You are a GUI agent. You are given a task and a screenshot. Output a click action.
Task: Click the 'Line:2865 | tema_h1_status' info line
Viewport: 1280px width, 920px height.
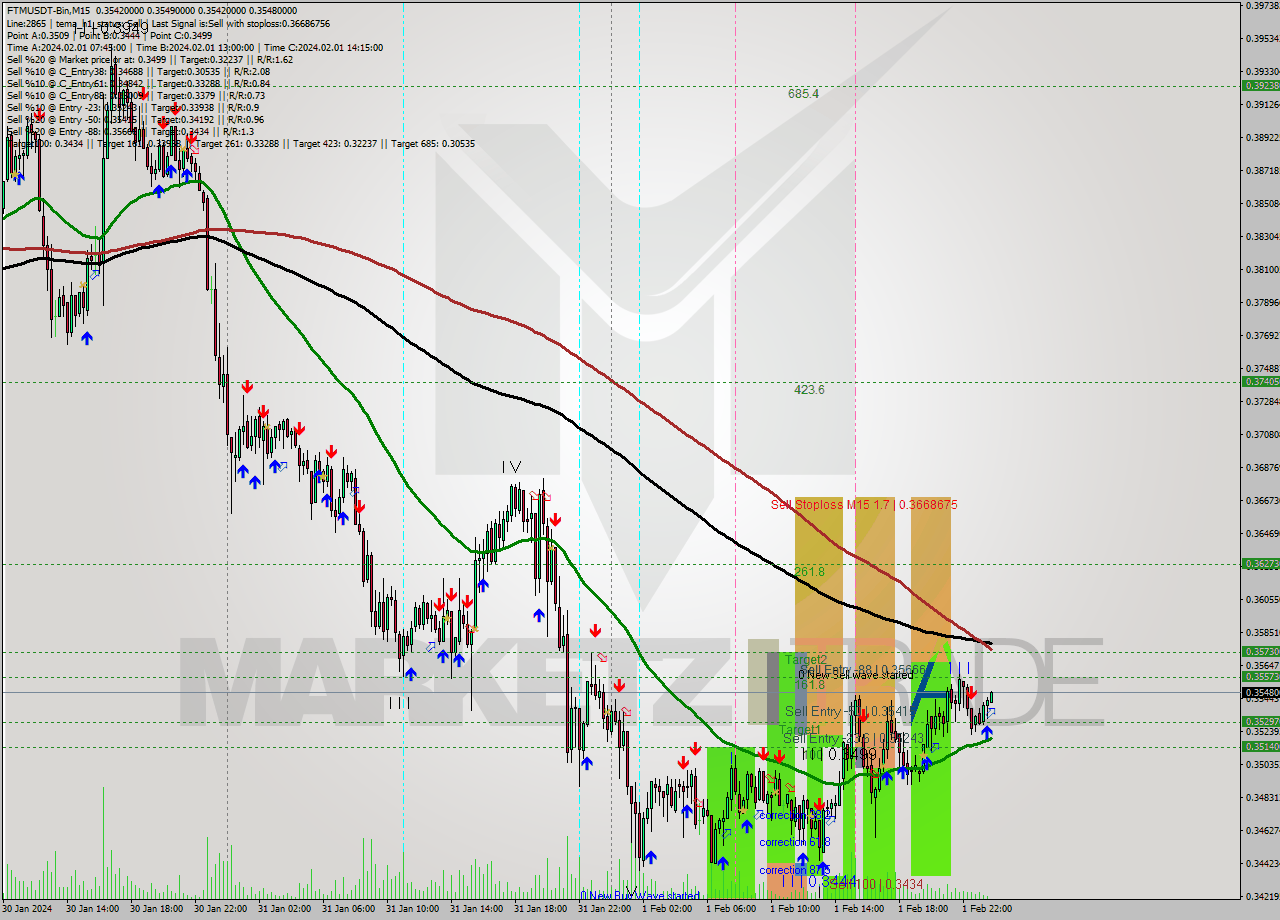(x=168, y=23)
